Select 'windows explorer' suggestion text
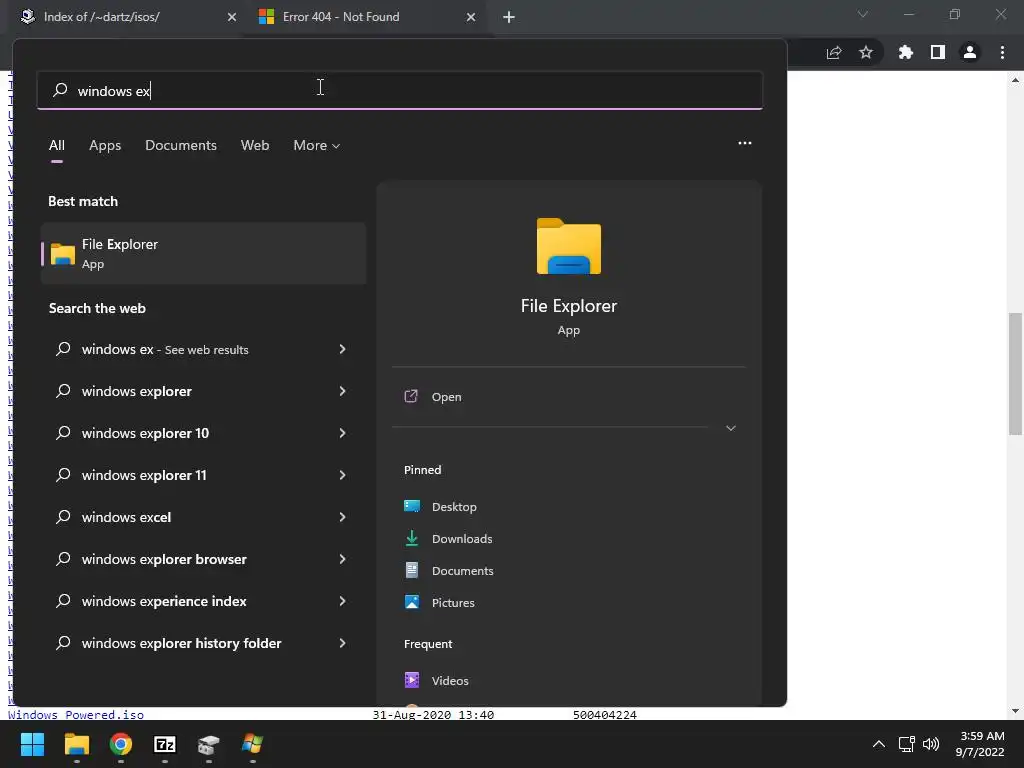The height and width of the screenshot is (768, 1024). [136, 391]
